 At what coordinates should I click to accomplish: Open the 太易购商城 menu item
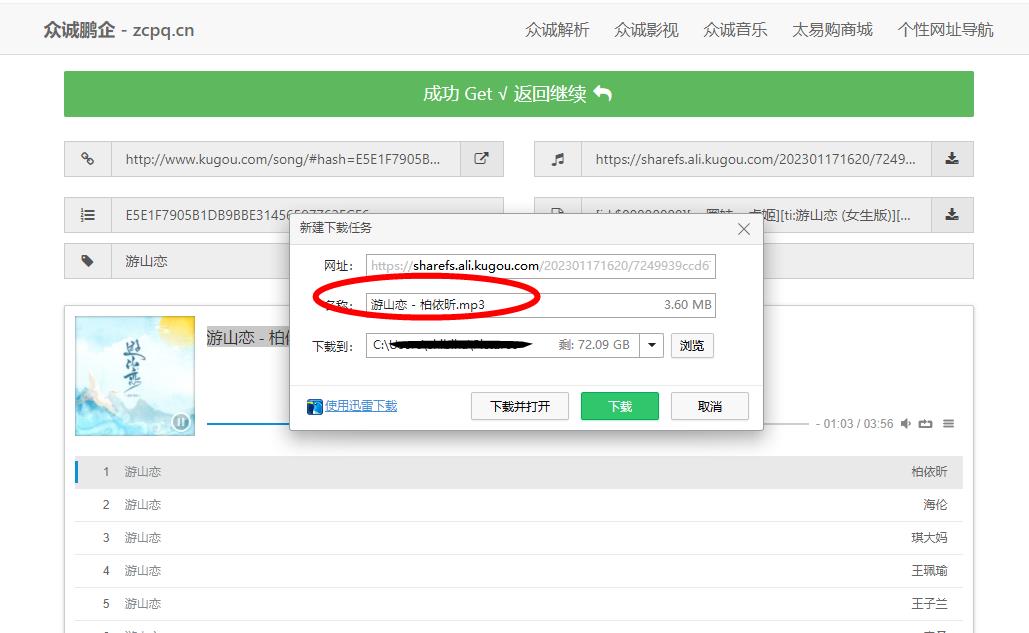[832, 30]
